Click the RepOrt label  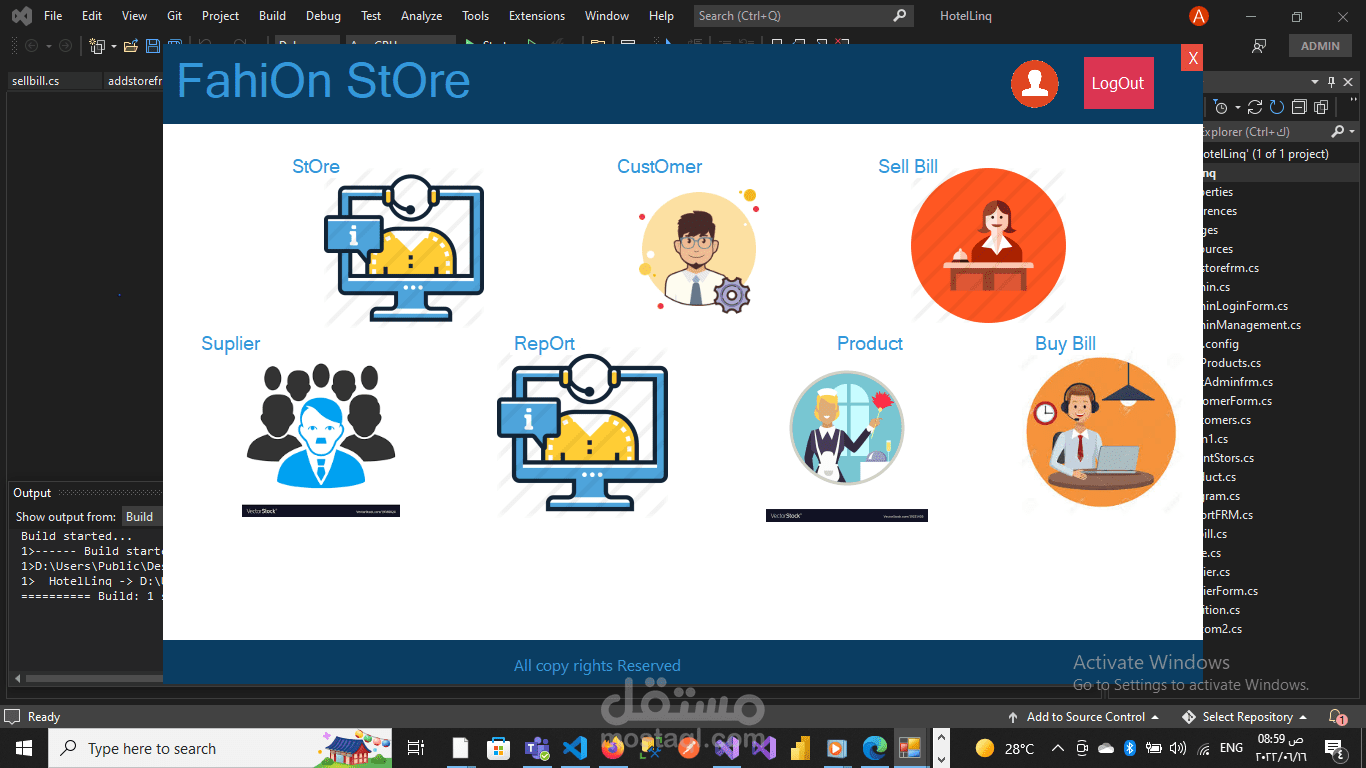(x=544, y=344)
